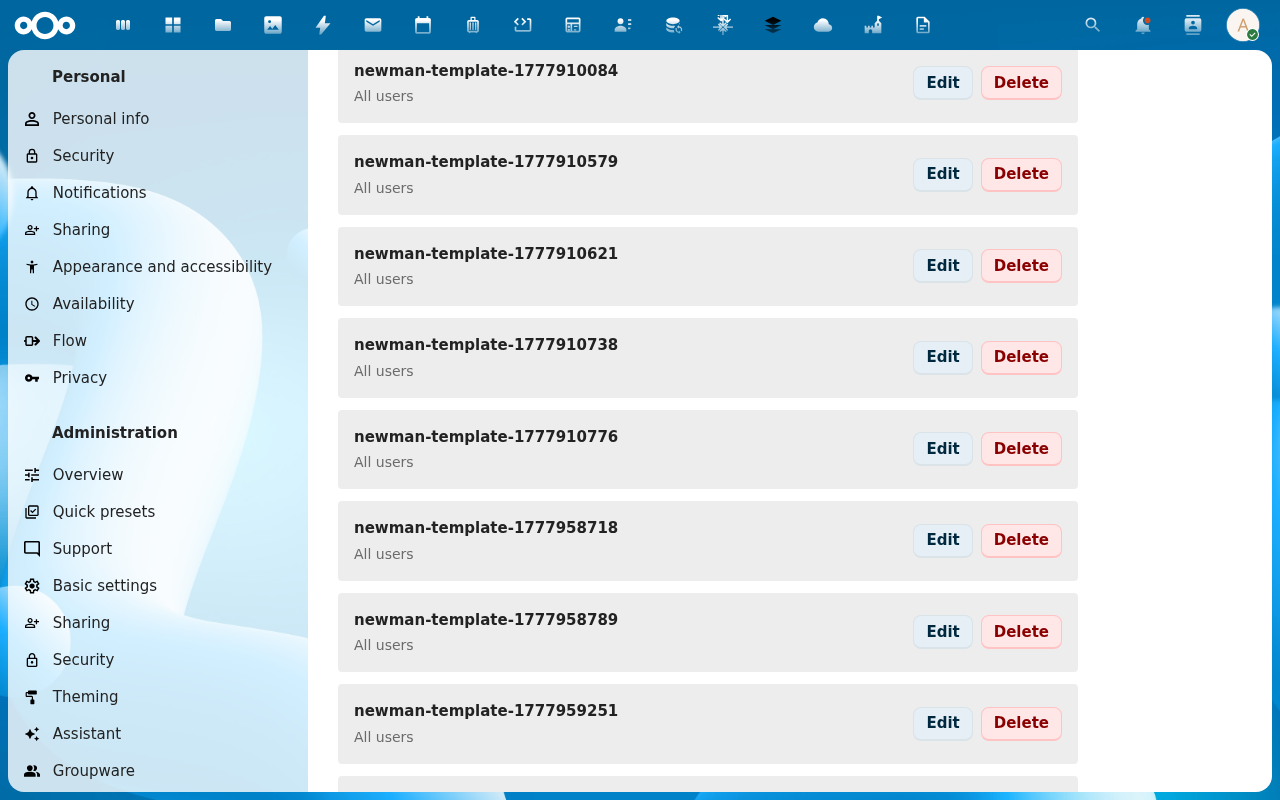Edit newman-template-1777958718

943,540
